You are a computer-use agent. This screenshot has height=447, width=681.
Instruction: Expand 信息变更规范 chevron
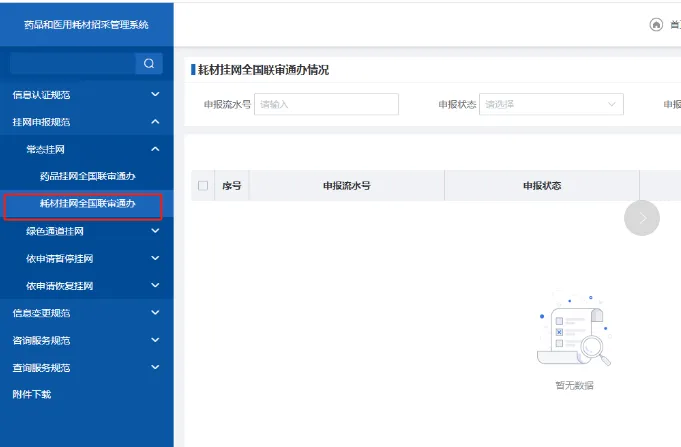(155, 313)
